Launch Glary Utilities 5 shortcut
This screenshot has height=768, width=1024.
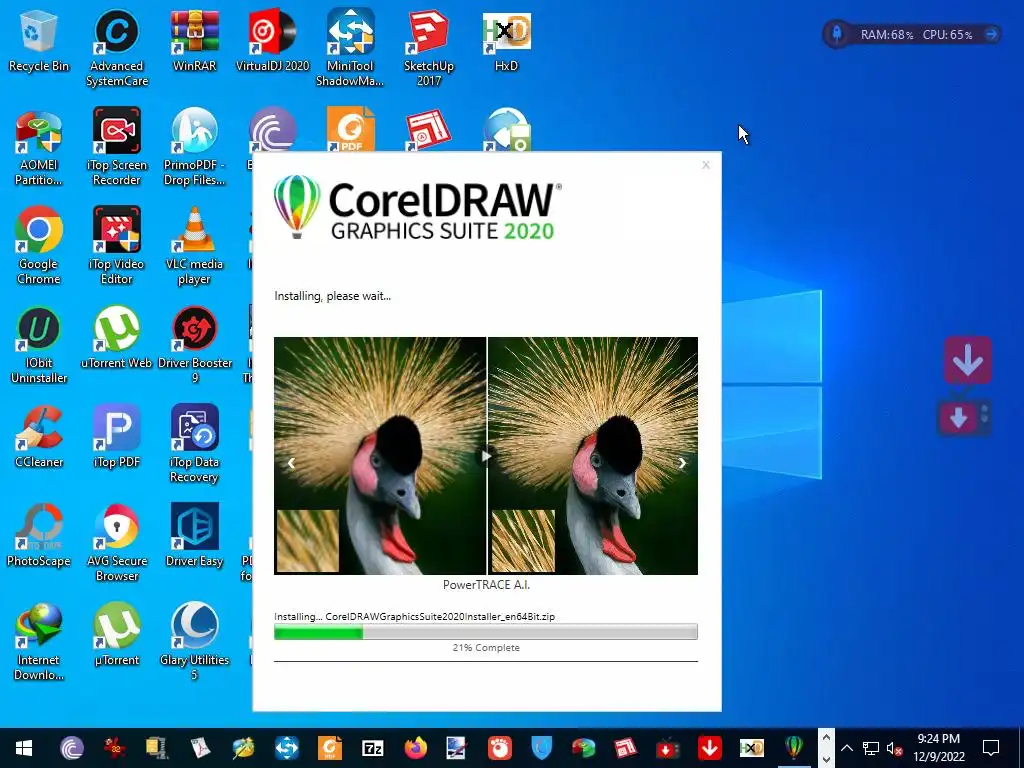point(195,643)
